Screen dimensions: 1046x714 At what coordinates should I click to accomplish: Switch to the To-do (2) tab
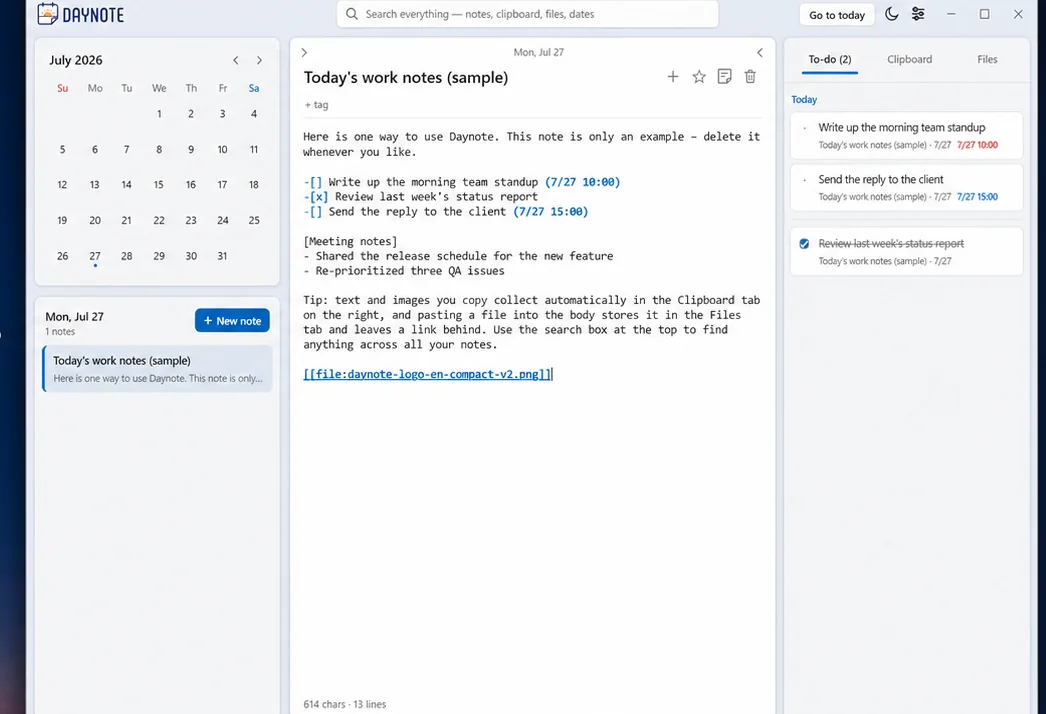click(x=829, y=59)
